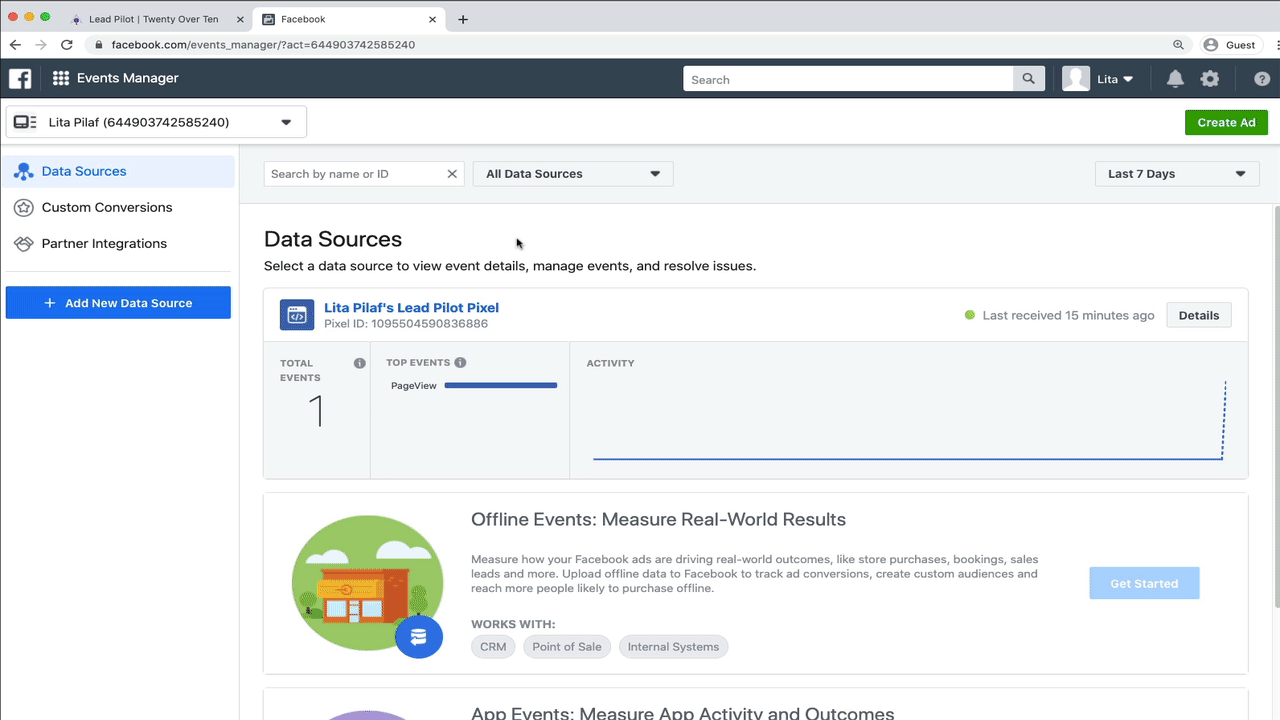Open the notifications bell
Image resolution: width=1280 pixels, height=720 pixels.
click(x=1175, y=79)
